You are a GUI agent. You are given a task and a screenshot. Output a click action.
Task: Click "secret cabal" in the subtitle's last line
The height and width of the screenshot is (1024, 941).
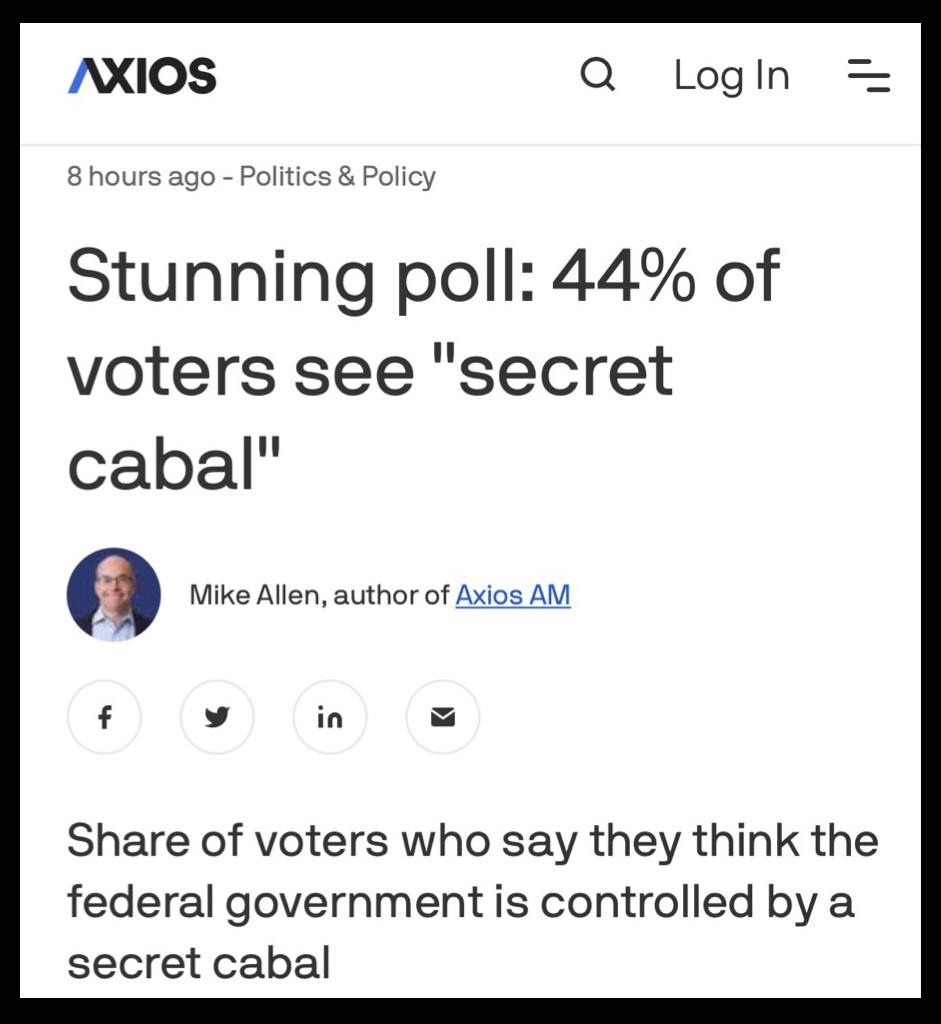[199, 963]
